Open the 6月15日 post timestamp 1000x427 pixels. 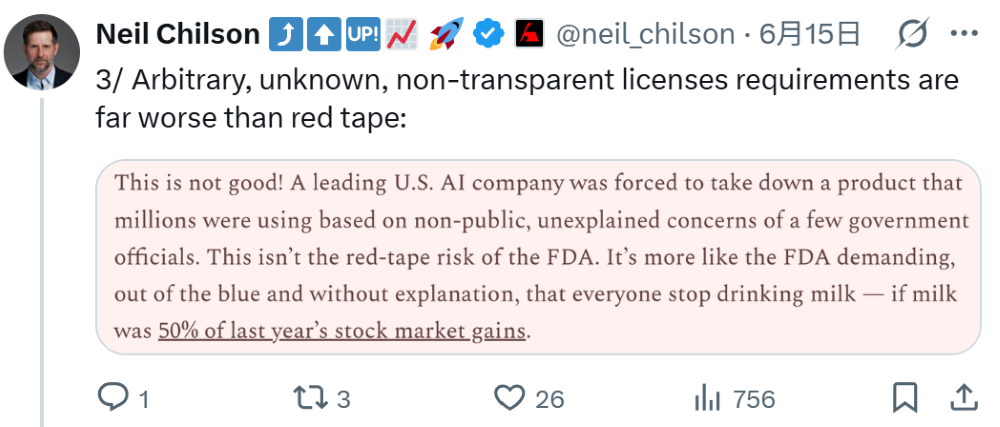[809, 34]
